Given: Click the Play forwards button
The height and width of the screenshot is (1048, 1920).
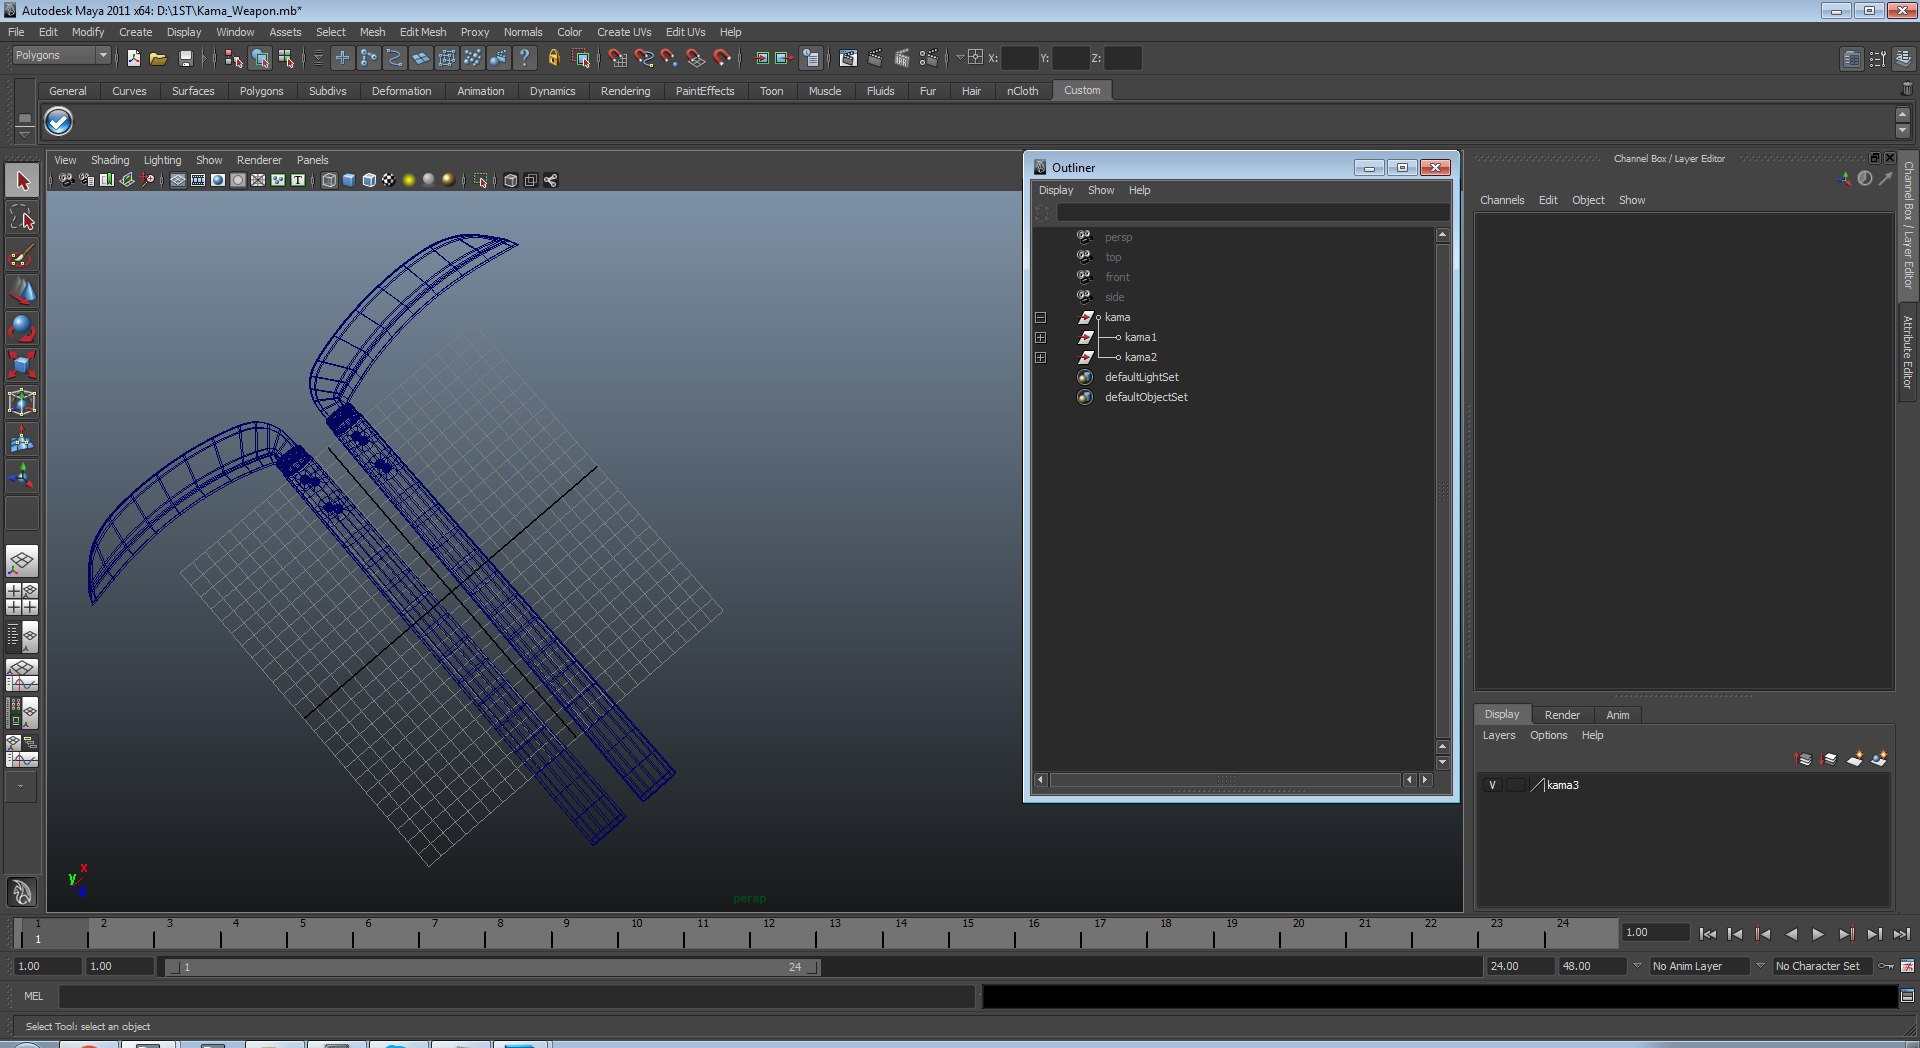Looking at the screenshot, I should tap(1818, 934).
